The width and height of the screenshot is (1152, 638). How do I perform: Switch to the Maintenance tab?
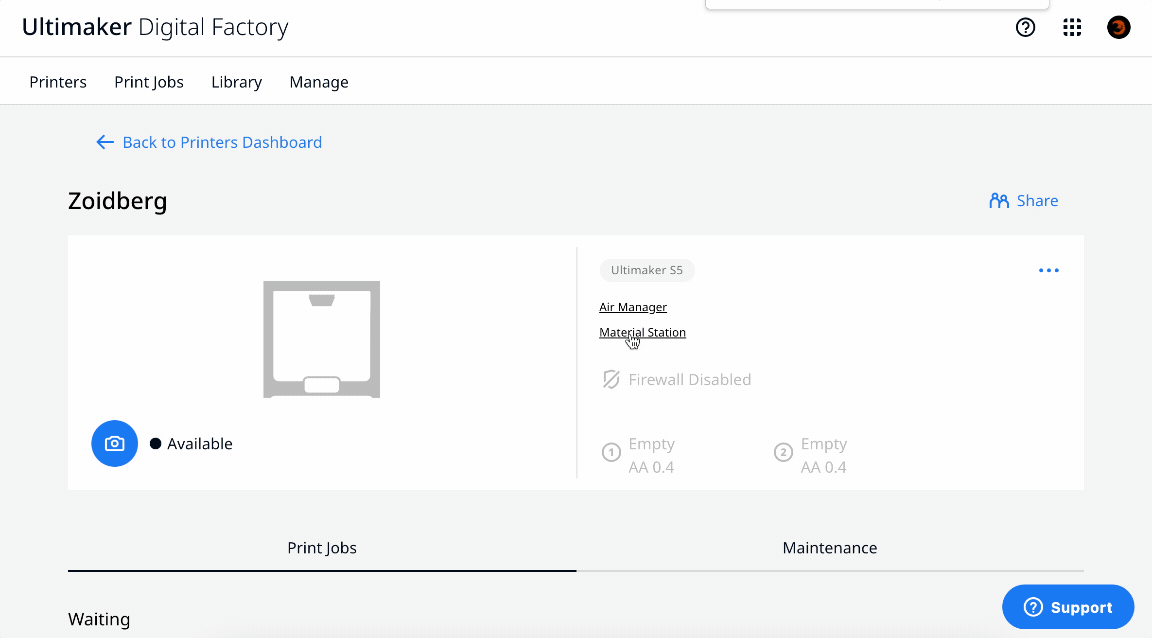[830, 548]
